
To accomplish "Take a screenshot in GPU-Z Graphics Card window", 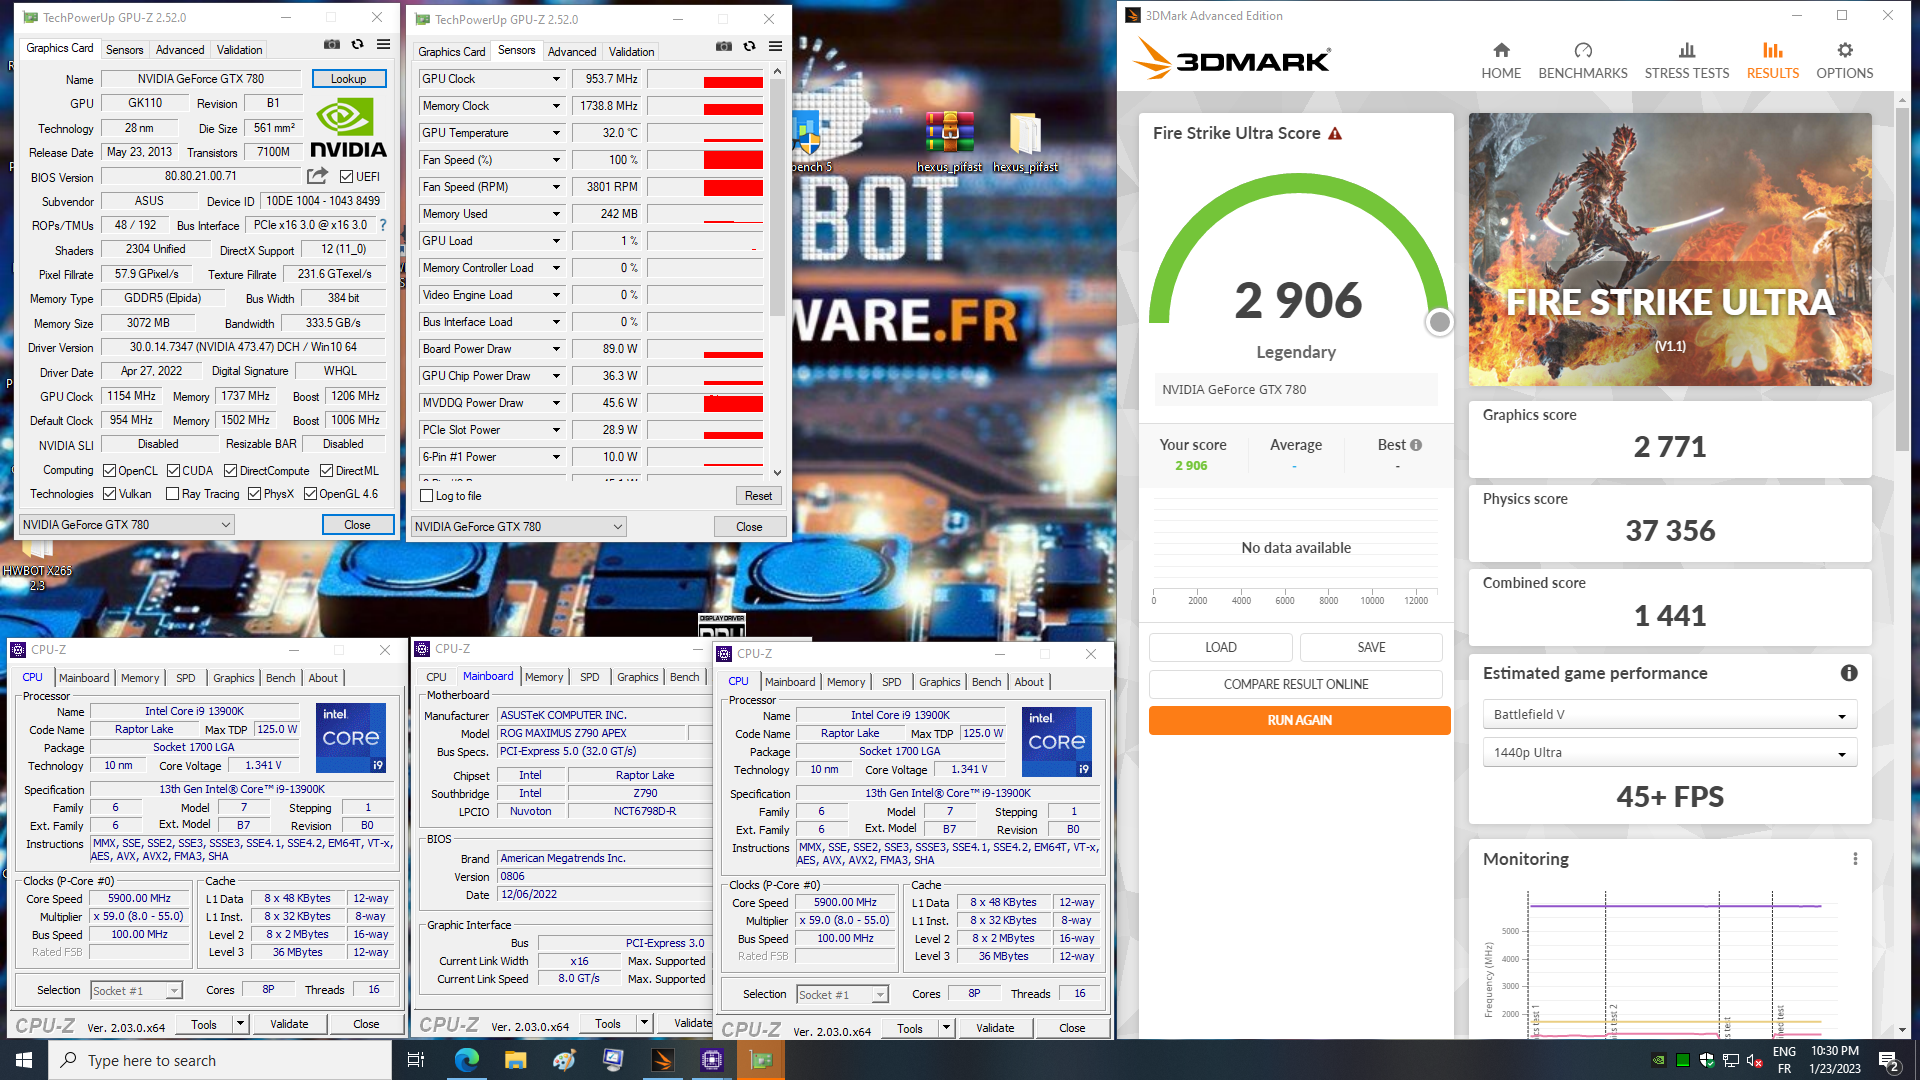I will [332, 44].
